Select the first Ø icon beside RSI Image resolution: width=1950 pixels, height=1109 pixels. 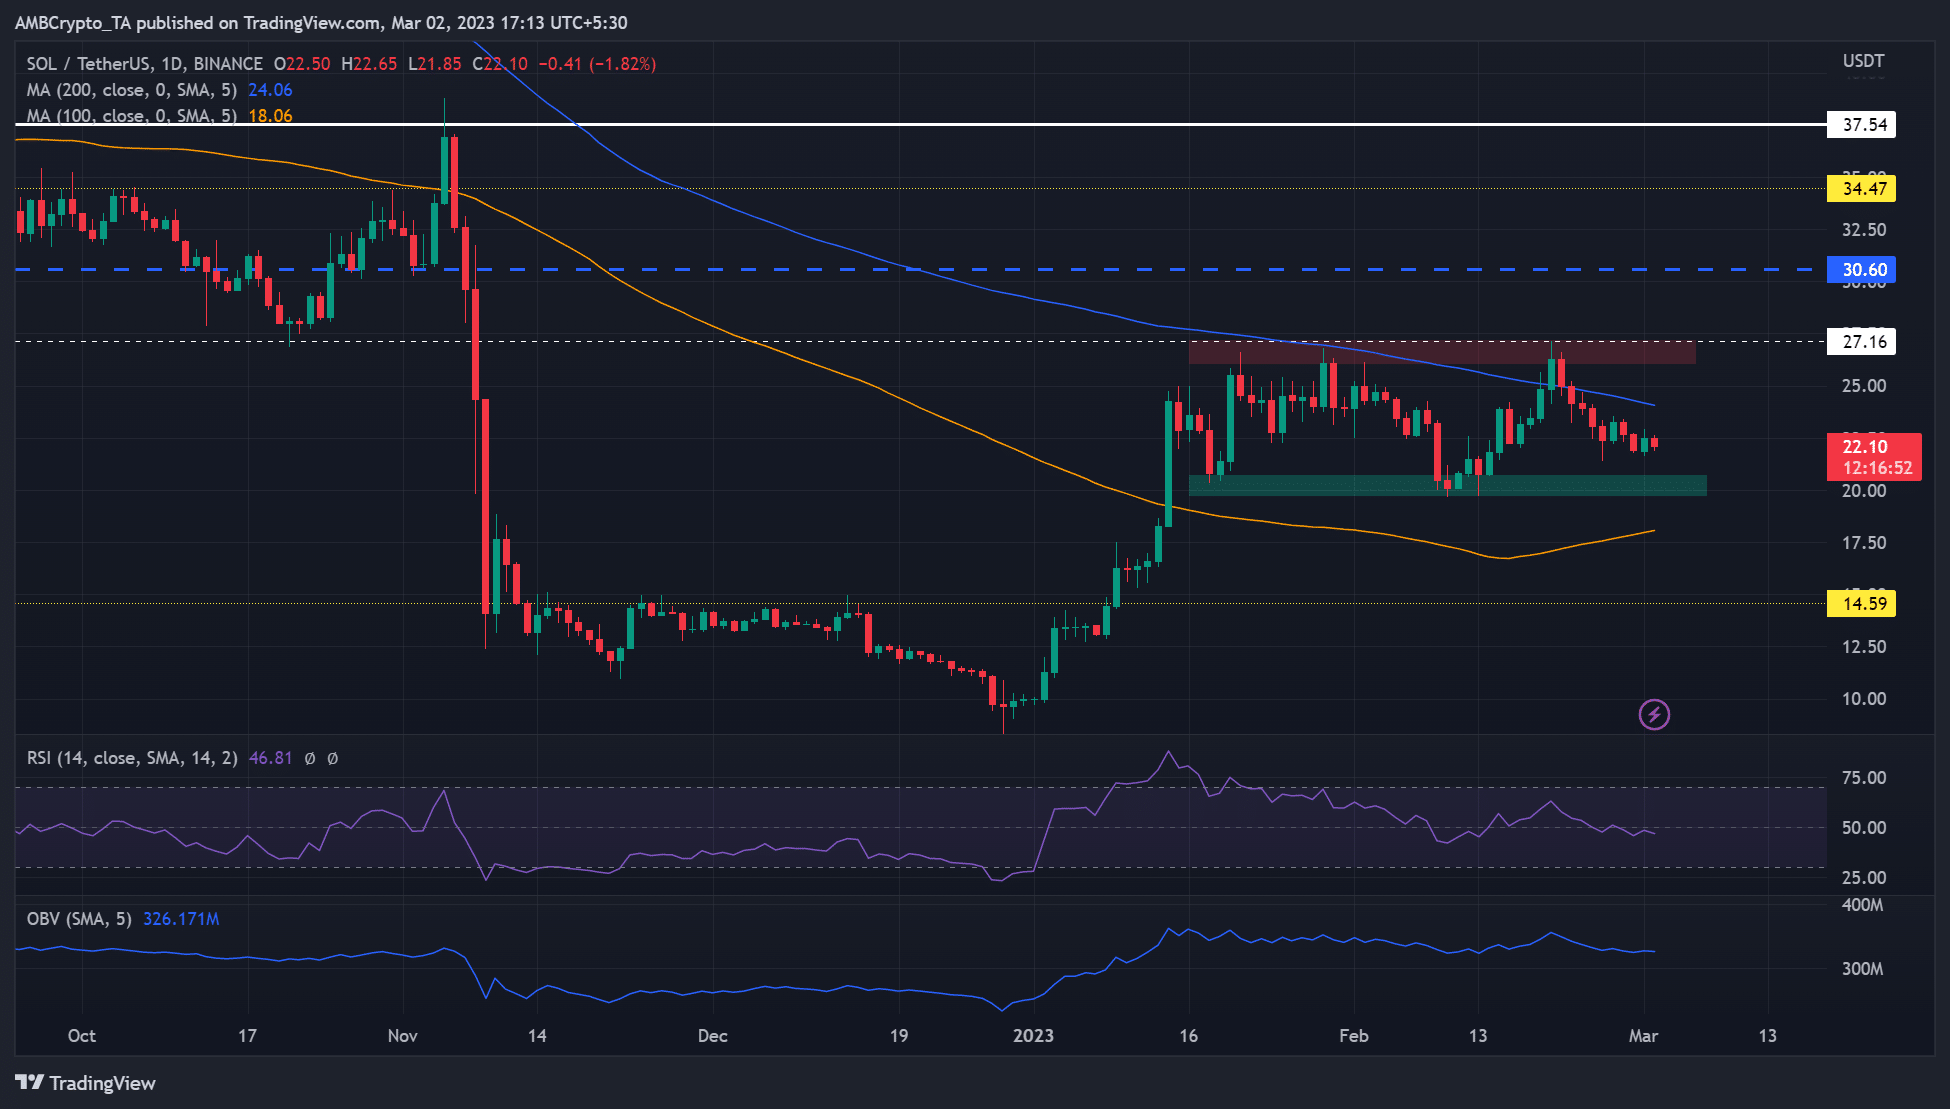(309, 759)
